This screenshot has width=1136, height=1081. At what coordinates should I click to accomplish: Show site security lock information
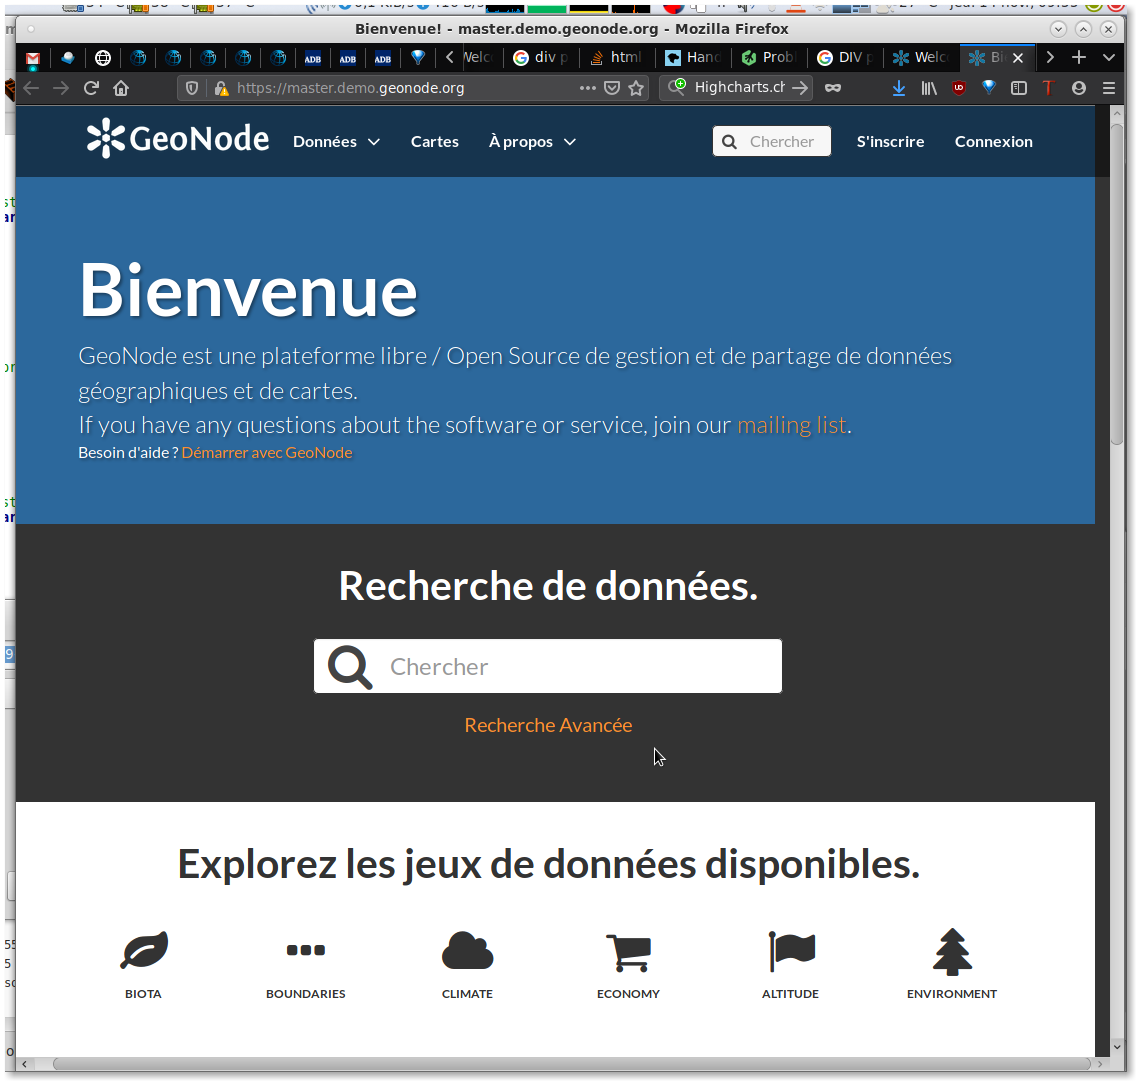click(x=221, y=88)
